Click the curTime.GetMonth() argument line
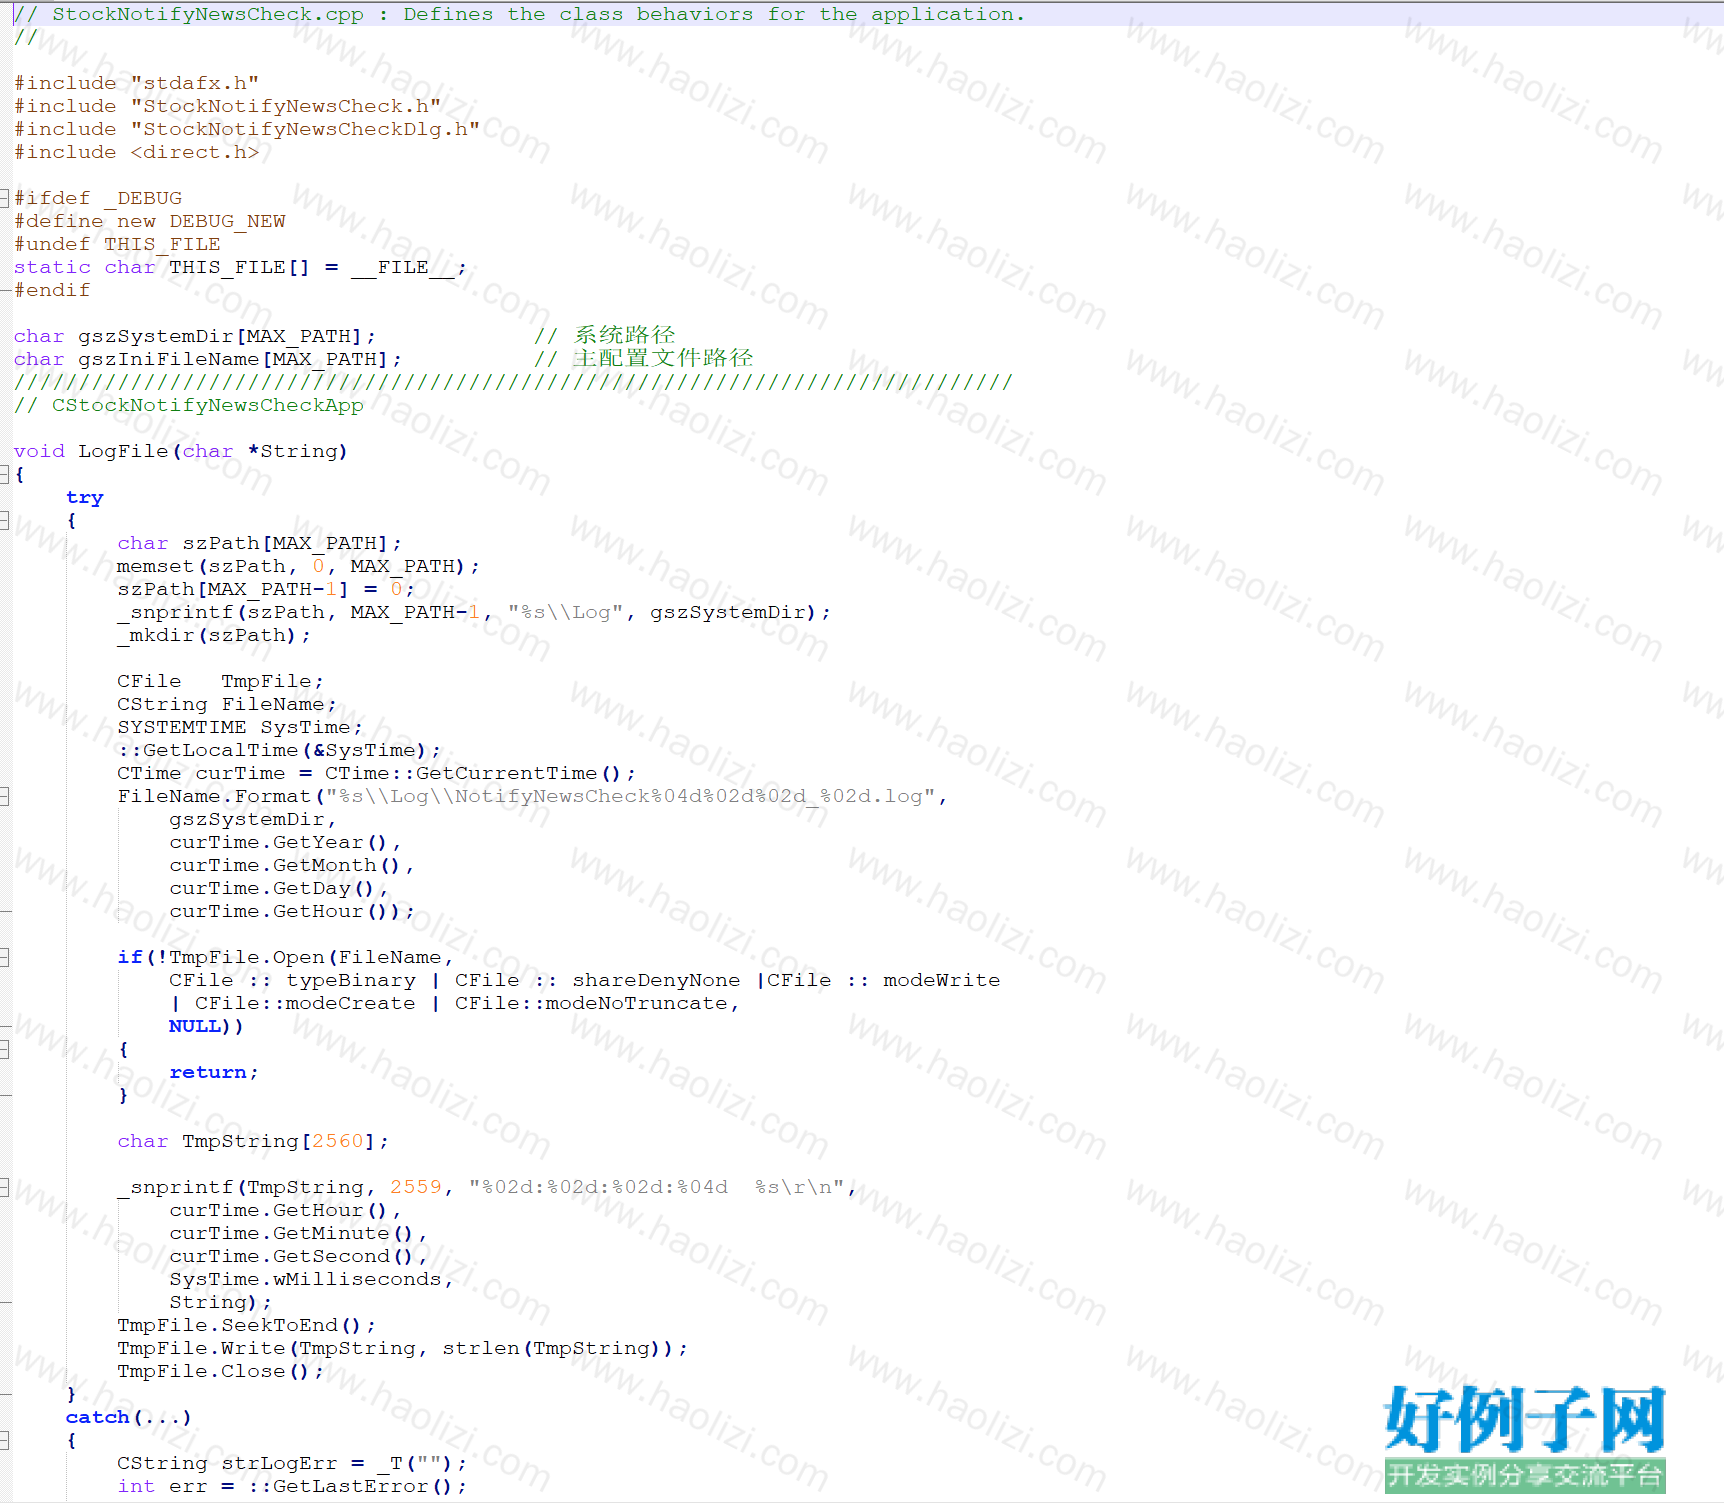The height and width of the screenshot is (1504, 1724). pos(292,865)
